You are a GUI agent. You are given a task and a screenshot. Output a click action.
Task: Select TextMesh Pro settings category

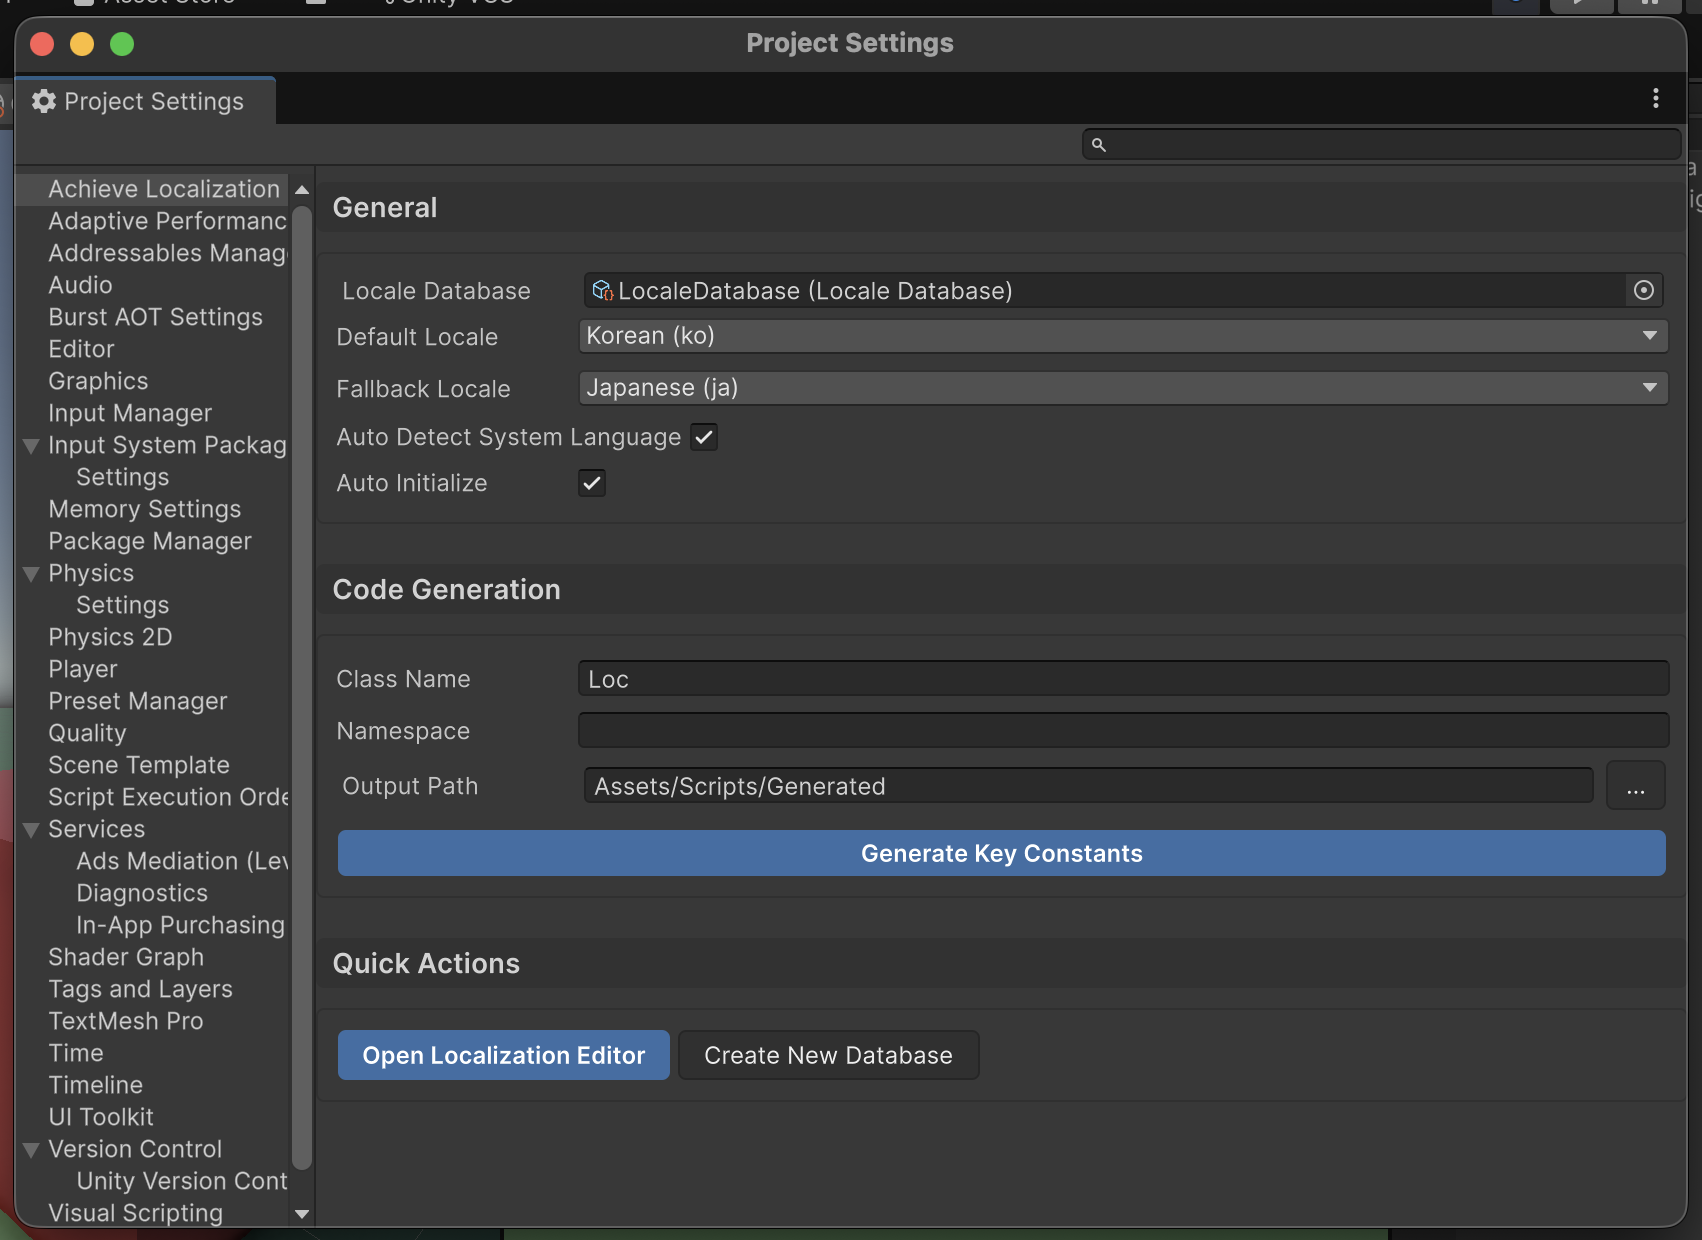pyautogui.click(x=126, y=1021)
